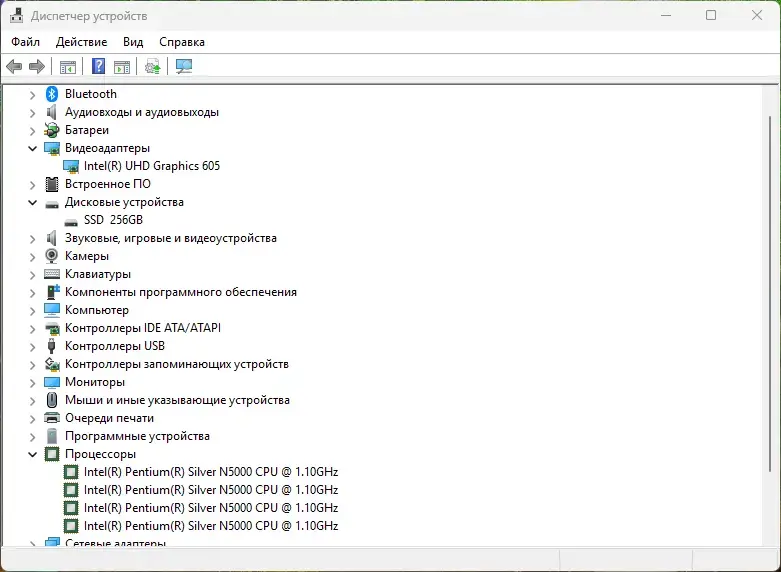Collapse the Видеоадаптеры category

[x=32, y=148]
